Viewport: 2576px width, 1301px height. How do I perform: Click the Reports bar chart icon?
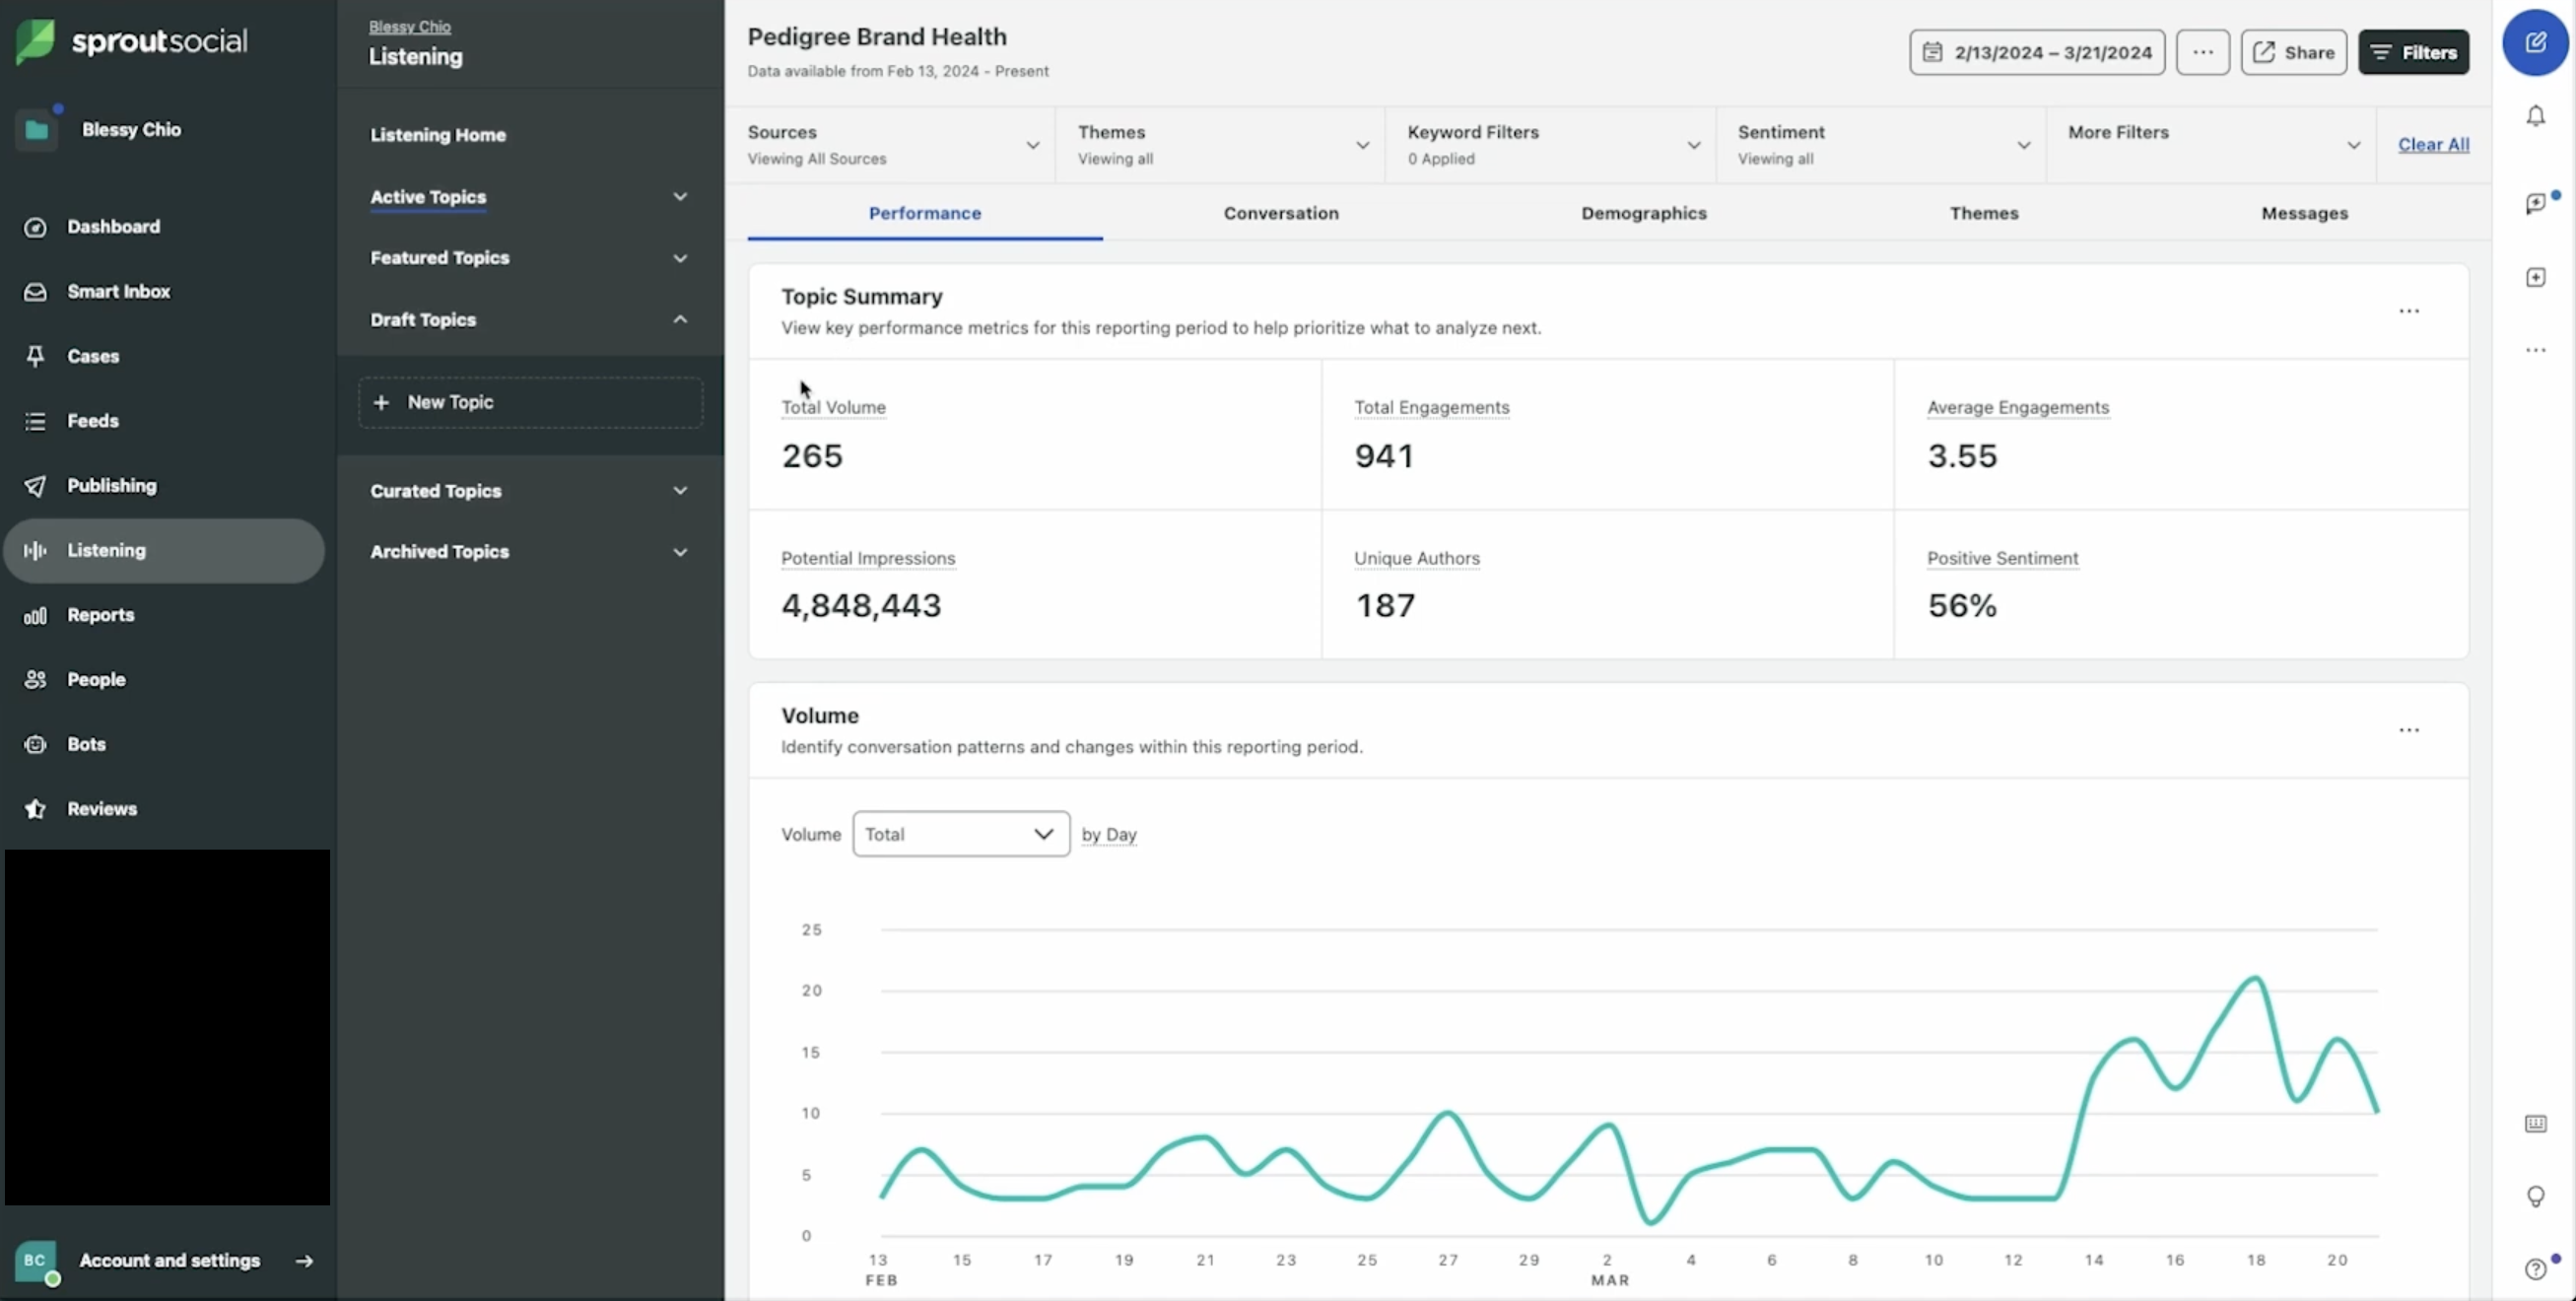35,615
